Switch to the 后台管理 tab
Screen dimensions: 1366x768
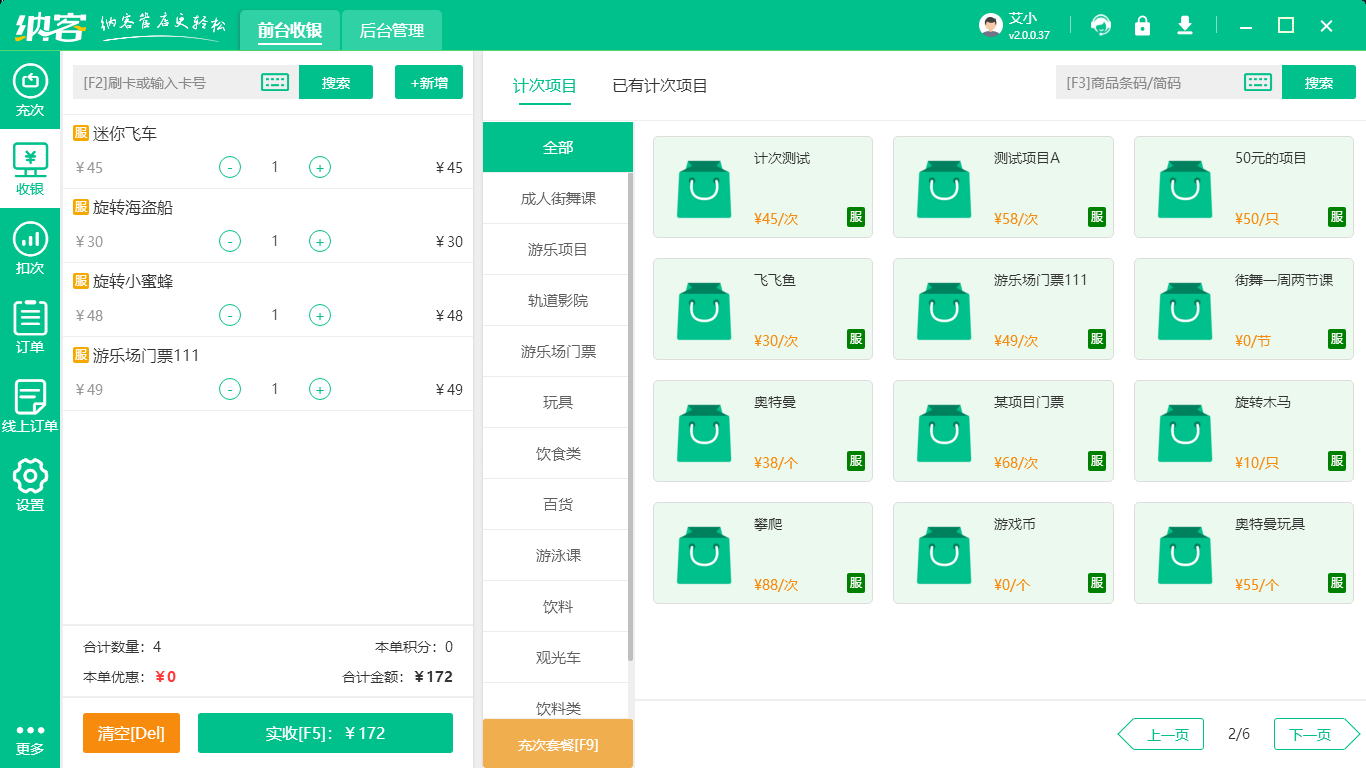(391, 30)
